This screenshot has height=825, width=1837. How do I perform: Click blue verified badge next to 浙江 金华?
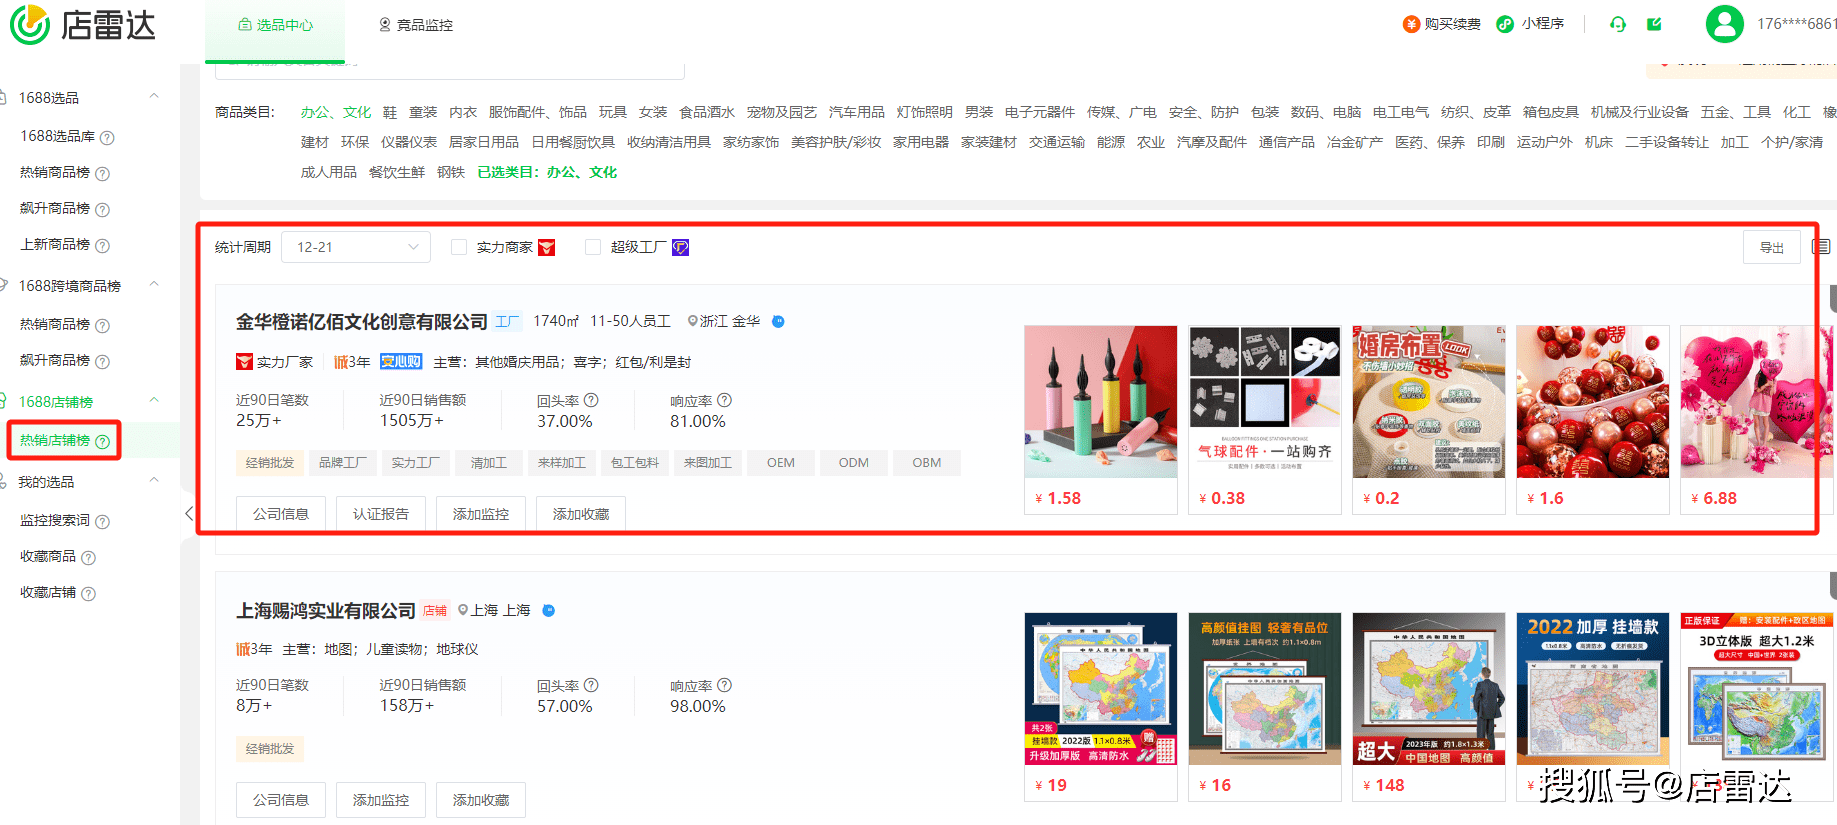pos(778,321)
